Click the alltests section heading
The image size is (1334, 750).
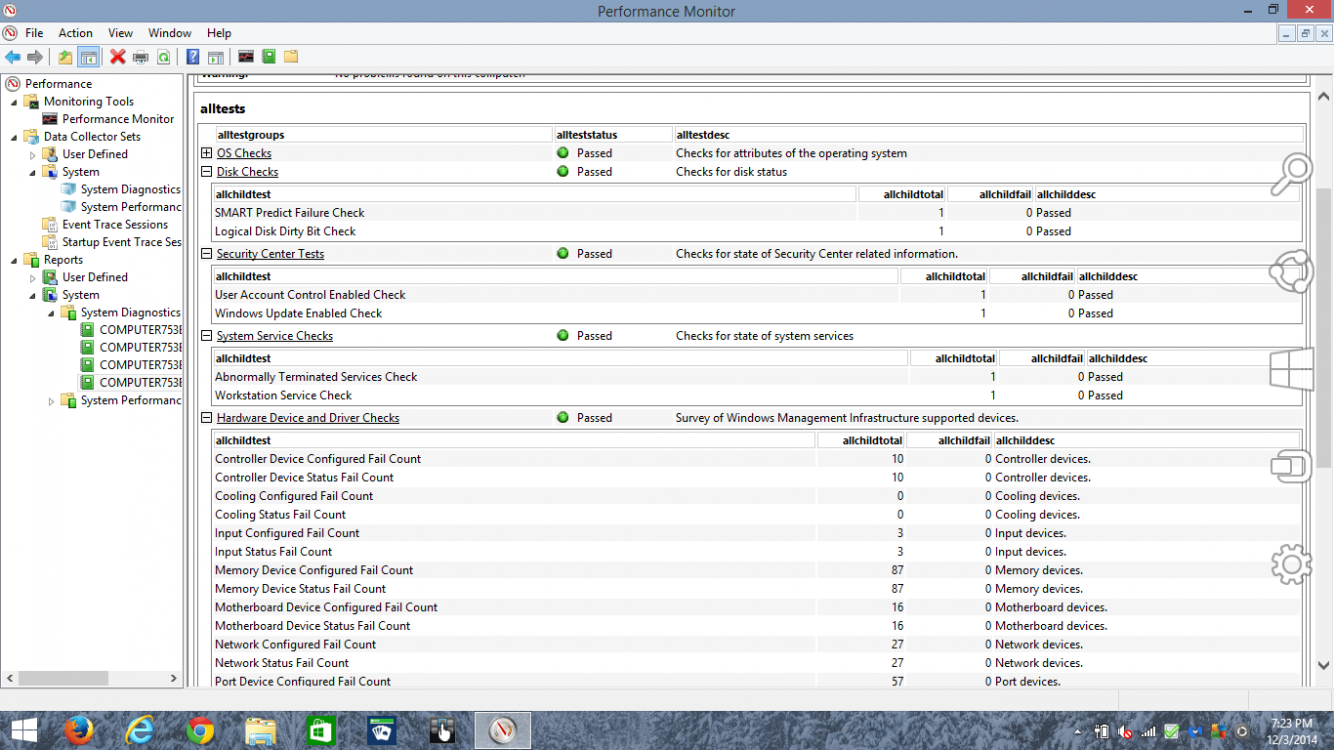pos(223,109)
